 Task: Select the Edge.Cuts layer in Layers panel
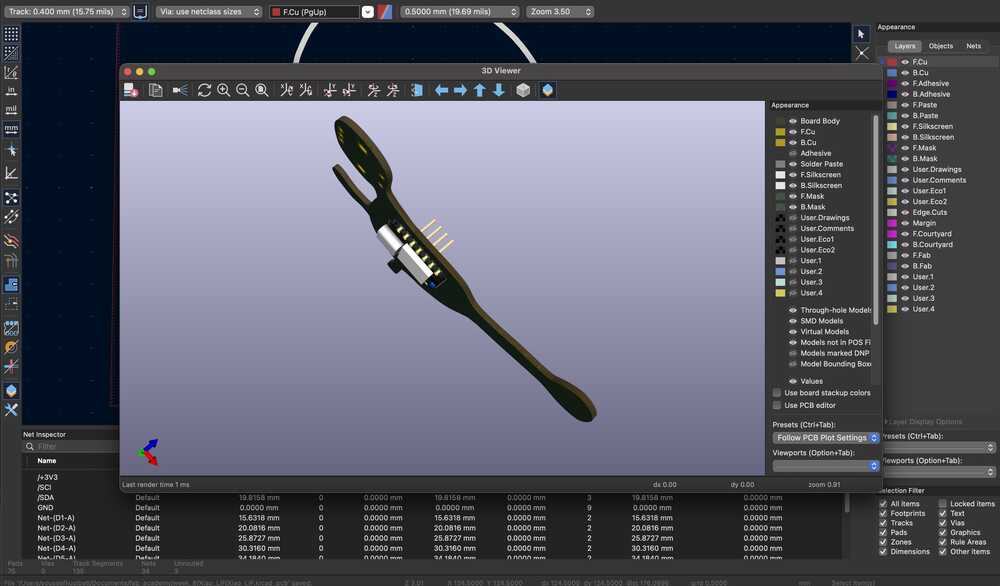[x=929, y=212]
